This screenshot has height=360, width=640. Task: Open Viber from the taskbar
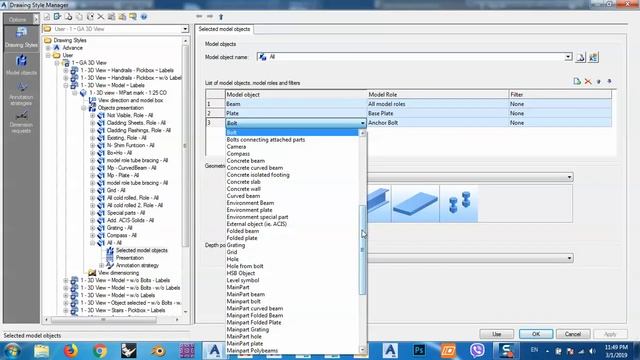click(x=477, y=351)
